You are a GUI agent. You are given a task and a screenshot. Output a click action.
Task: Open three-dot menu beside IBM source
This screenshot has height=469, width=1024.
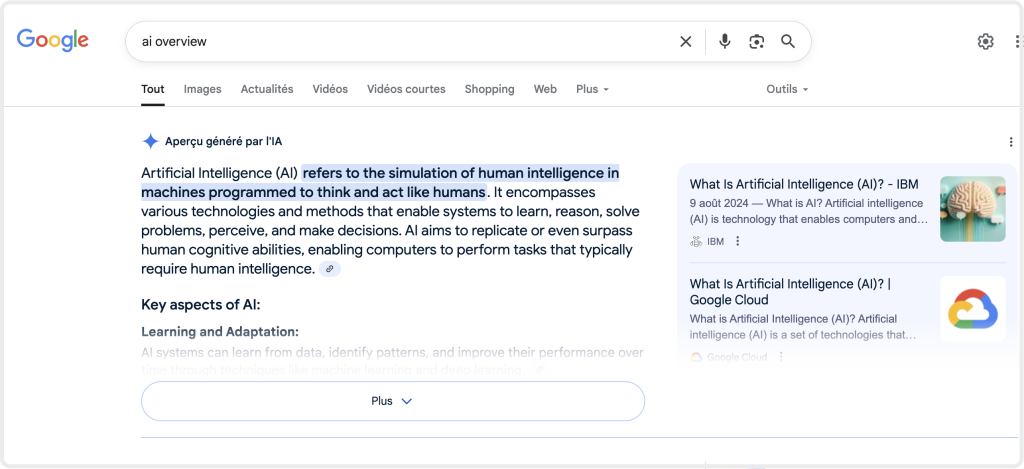coord(738,241)
